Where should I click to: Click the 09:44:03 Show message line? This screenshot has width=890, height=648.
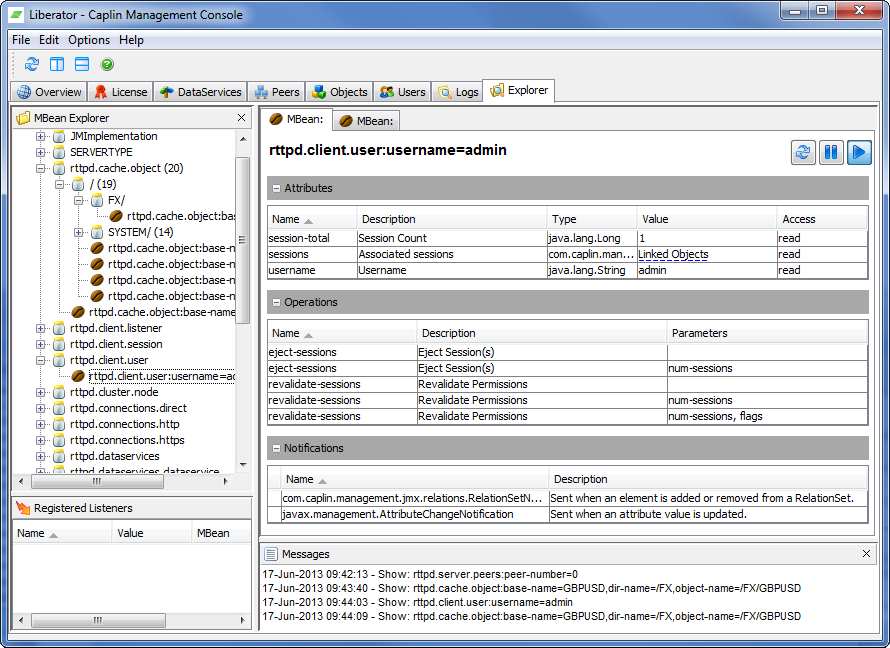coord(417,602)
